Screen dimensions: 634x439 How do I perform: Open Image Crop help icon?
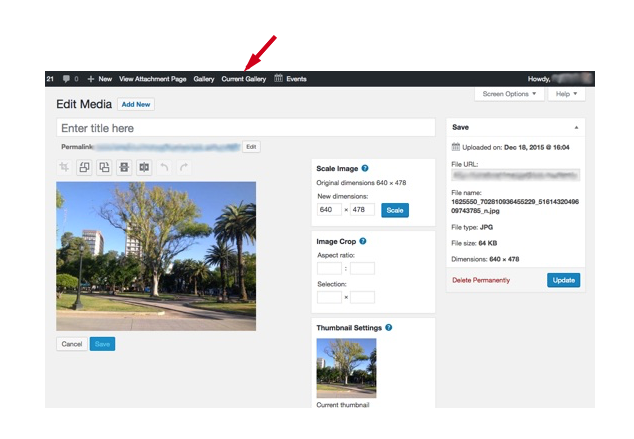(x=363, y=241)
